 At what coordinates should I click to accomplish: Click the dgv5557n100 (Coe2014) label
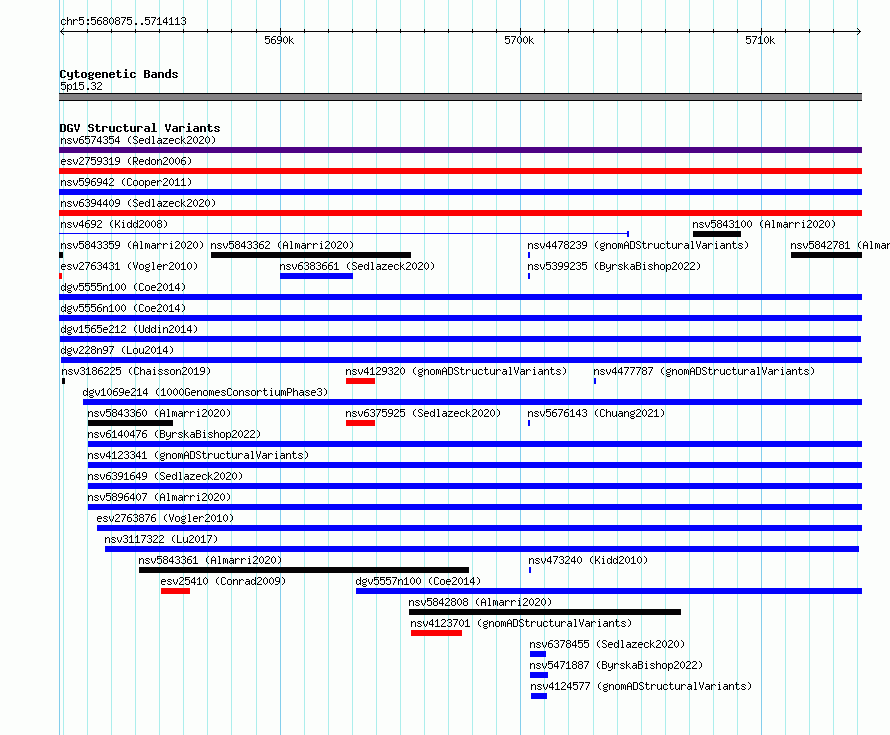(x=418, y=581)
